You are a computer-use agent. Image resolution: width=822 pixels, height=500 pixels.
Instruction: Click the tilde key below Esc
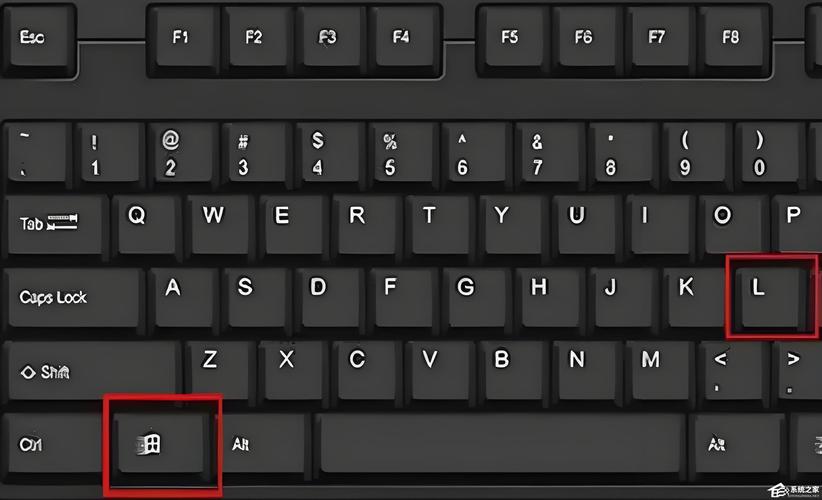pyautogui.click(x=37, y=154)
